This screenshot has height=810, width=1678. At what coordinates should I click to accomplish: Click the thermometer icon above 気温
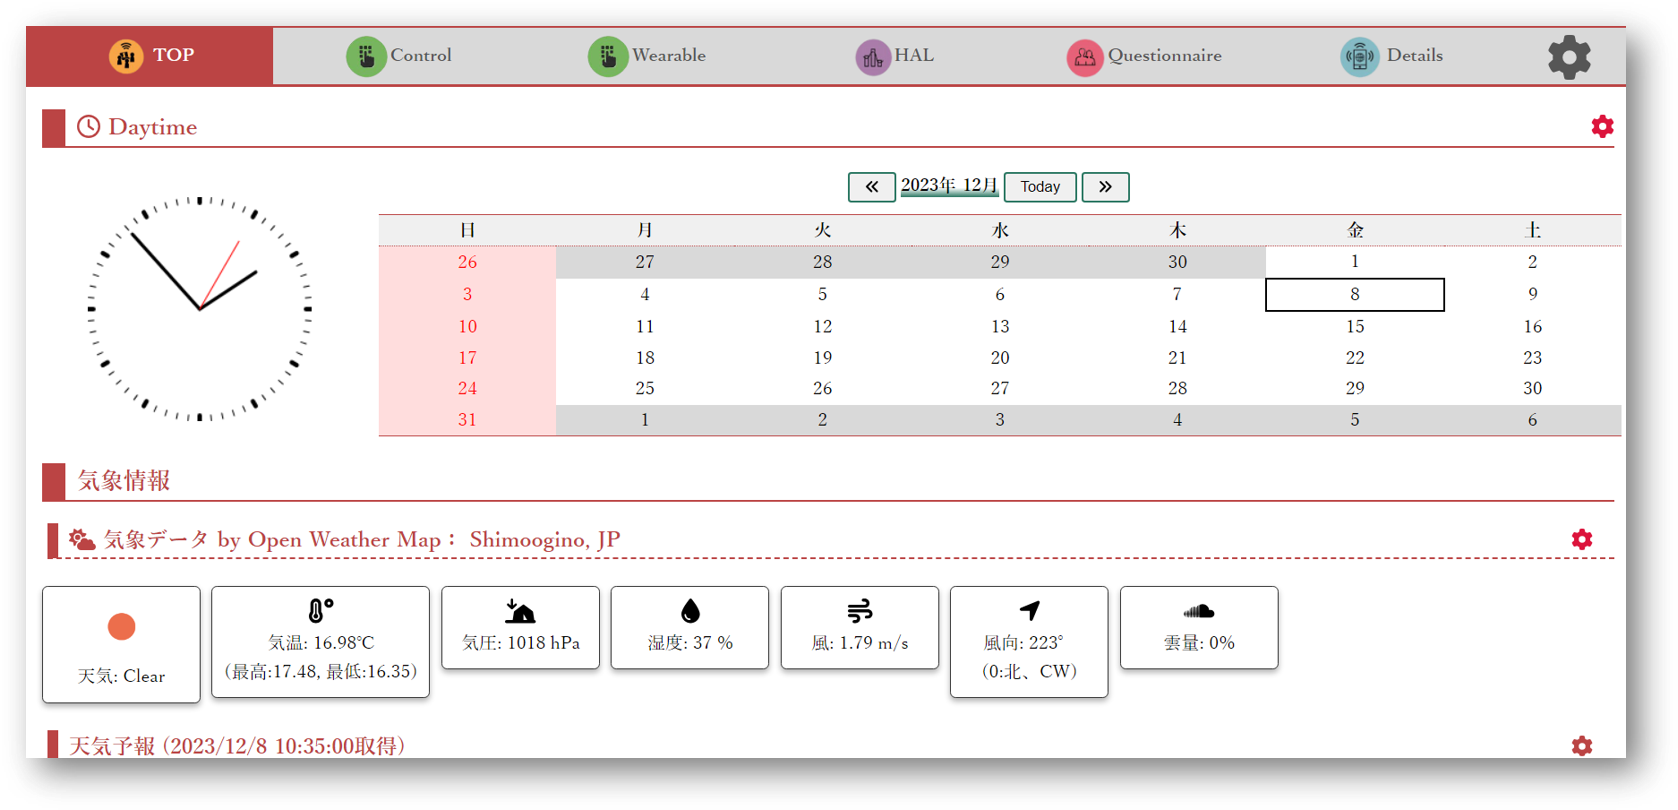(320, 611)
